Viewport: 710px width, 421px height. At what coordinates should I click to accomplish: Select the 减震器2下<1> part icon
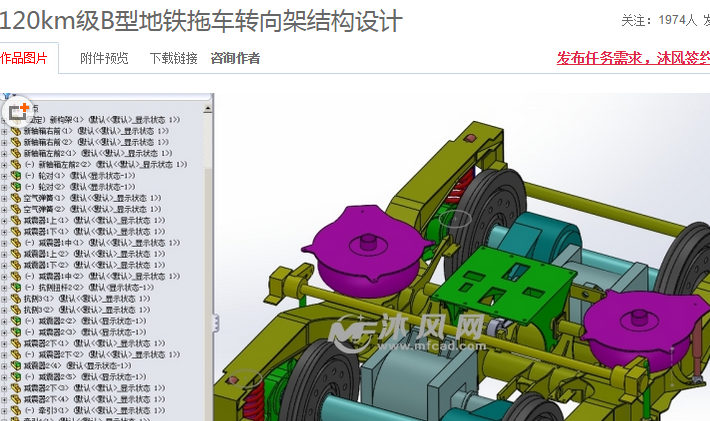pyautogui.click(x=16, y=343)
